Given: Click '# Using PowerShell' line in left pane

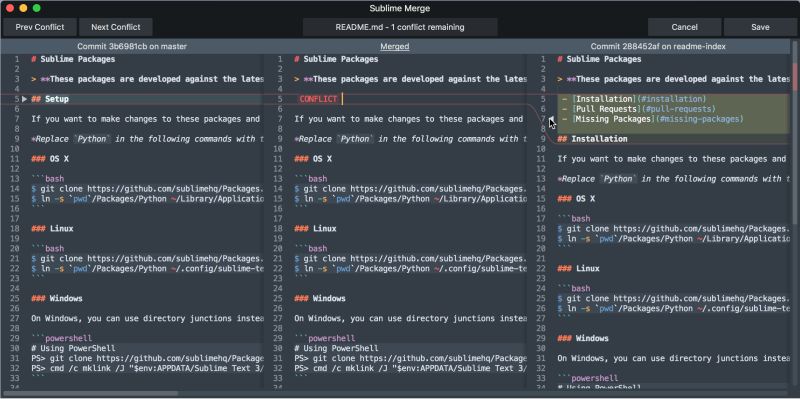Looking at the screenshot, I should (73, 348).
